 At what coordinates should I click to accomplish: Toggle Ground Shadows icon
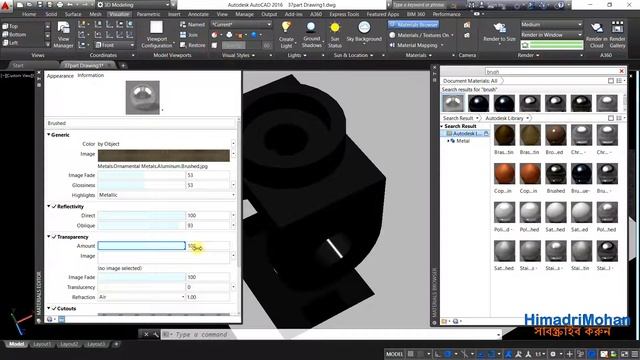311,28
